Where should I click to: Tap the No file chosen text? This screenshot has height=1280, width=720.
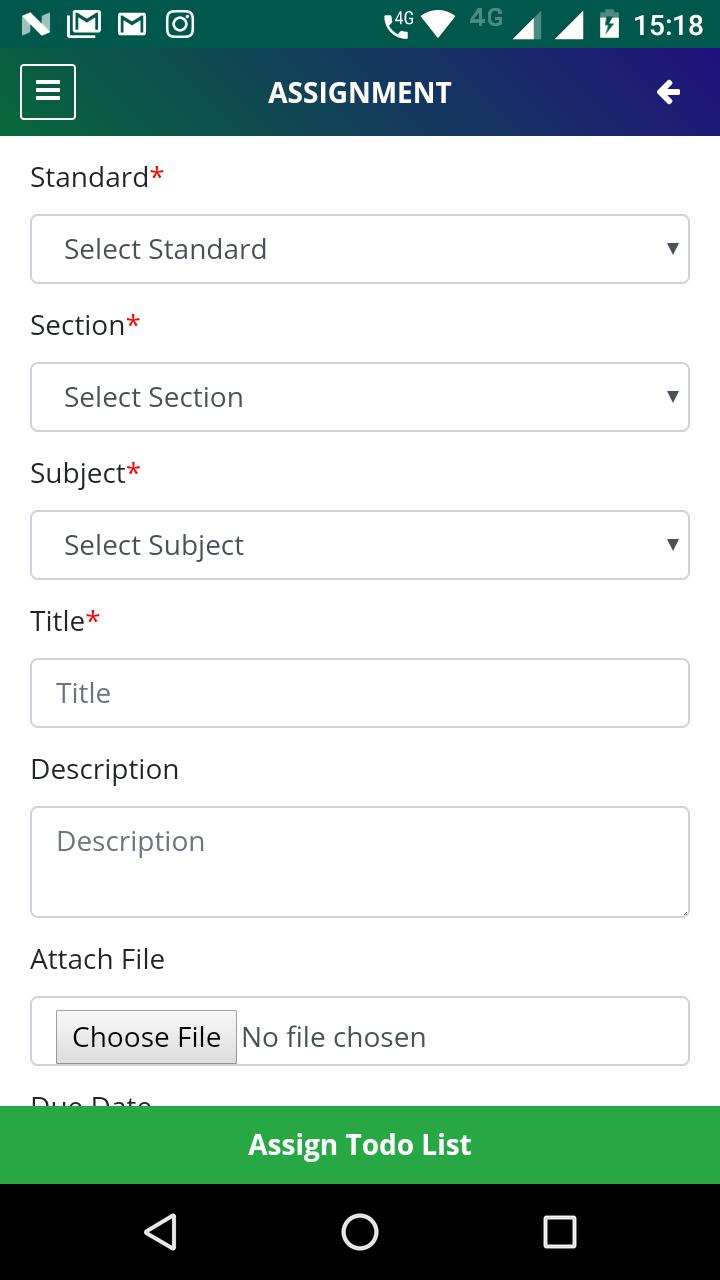click(334, 1037)
